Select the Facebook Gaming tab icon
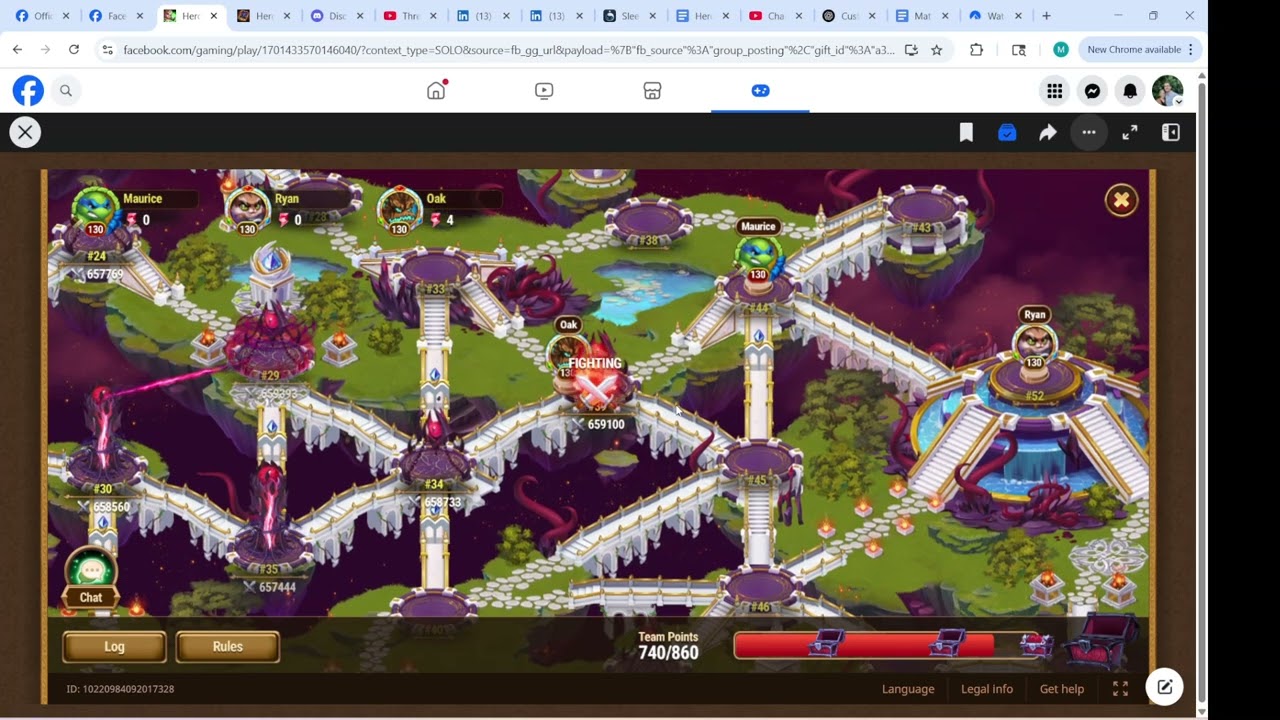Viewport: 1280px width, 720px height. click(760, 91)
